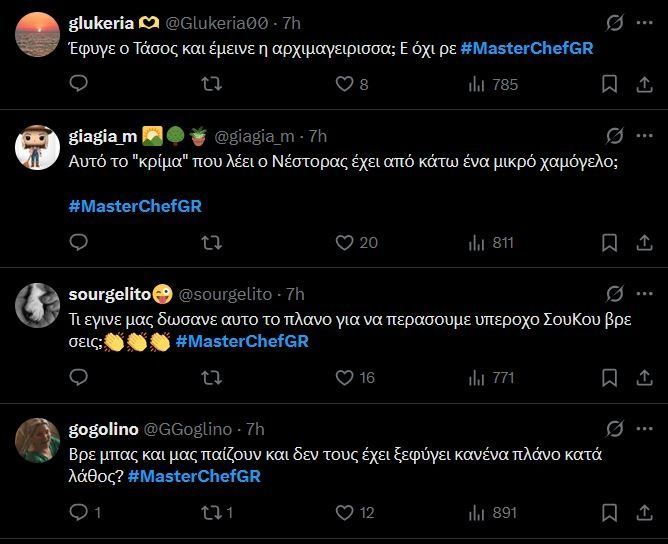View analytics with 891 views
Viewport: 668px width, 544px height.
point(493,512)
